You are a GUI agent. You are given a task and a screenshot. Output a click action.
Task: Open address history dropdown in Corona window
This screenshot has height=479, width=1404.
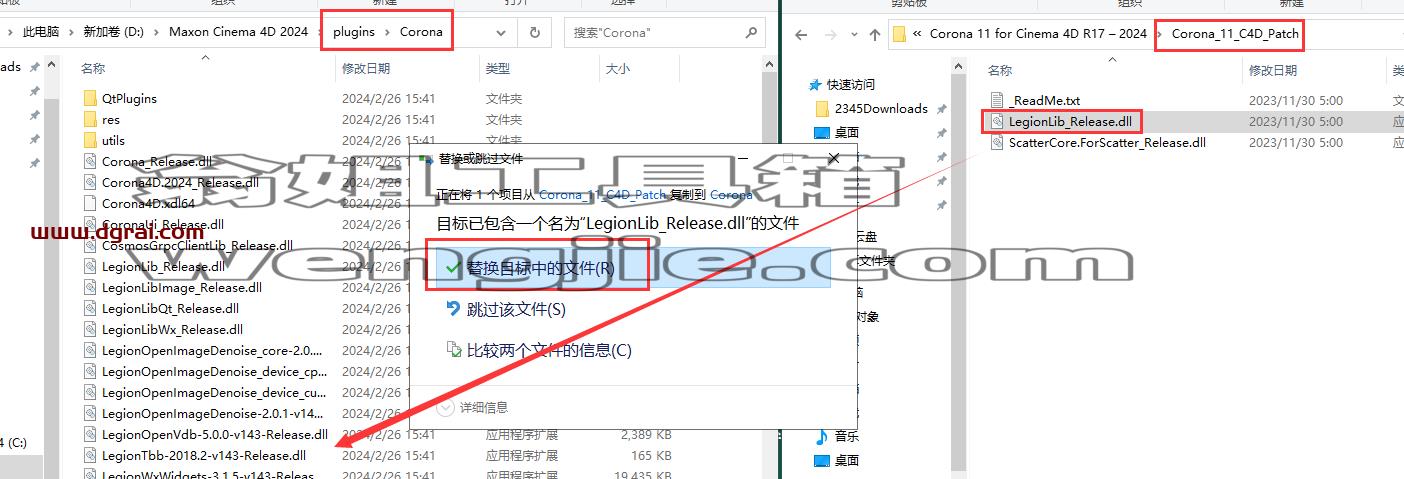(x=502, y=32)
